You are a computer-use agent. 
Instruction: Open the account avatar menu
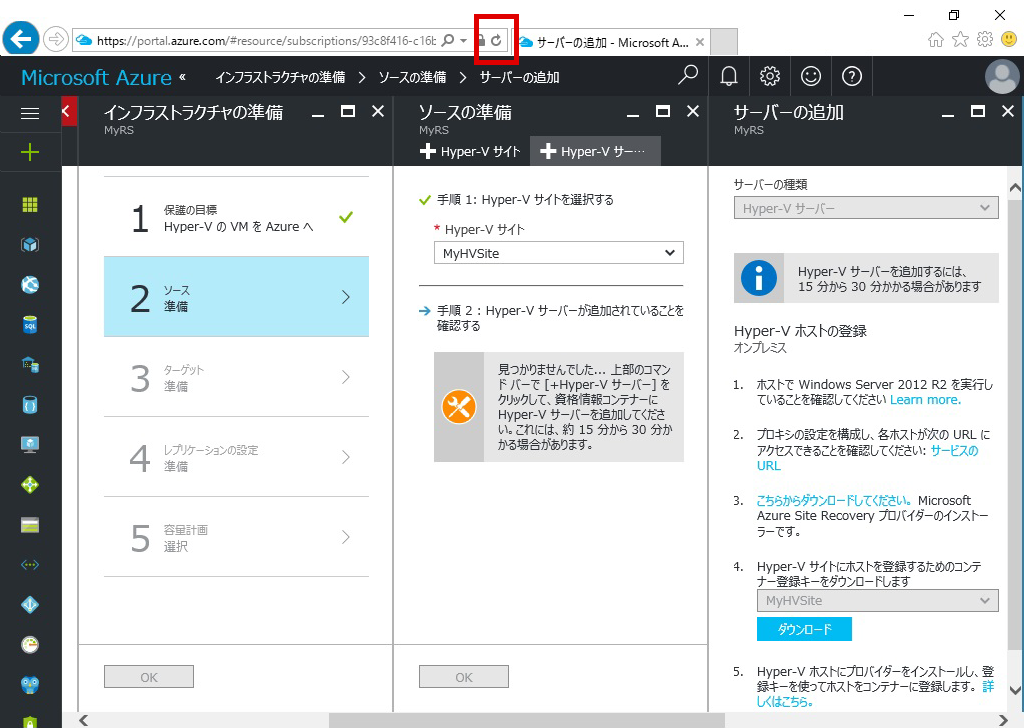coord(1002,76)
